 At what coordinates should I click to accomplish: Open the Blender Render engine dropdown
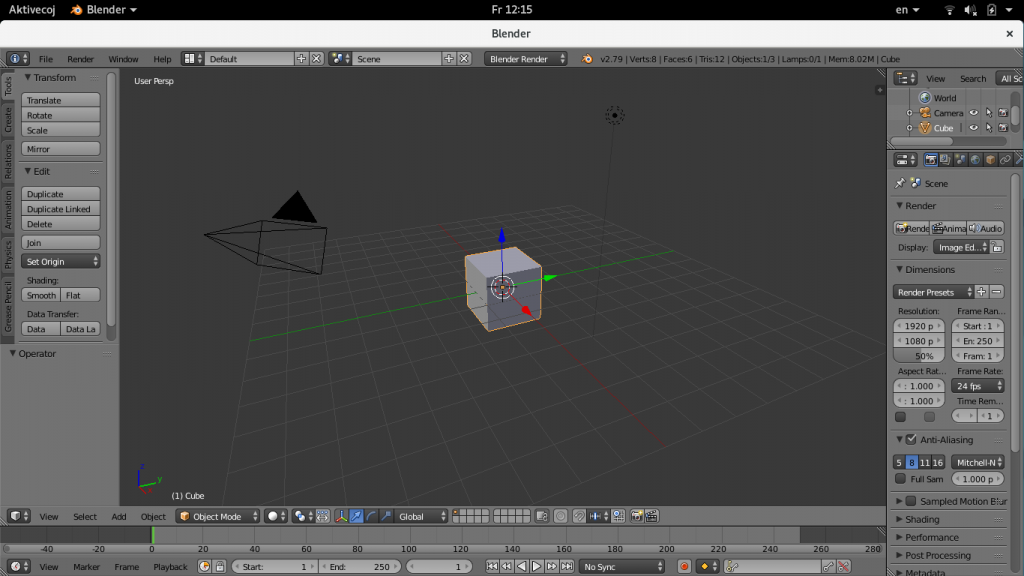point(526,59)
